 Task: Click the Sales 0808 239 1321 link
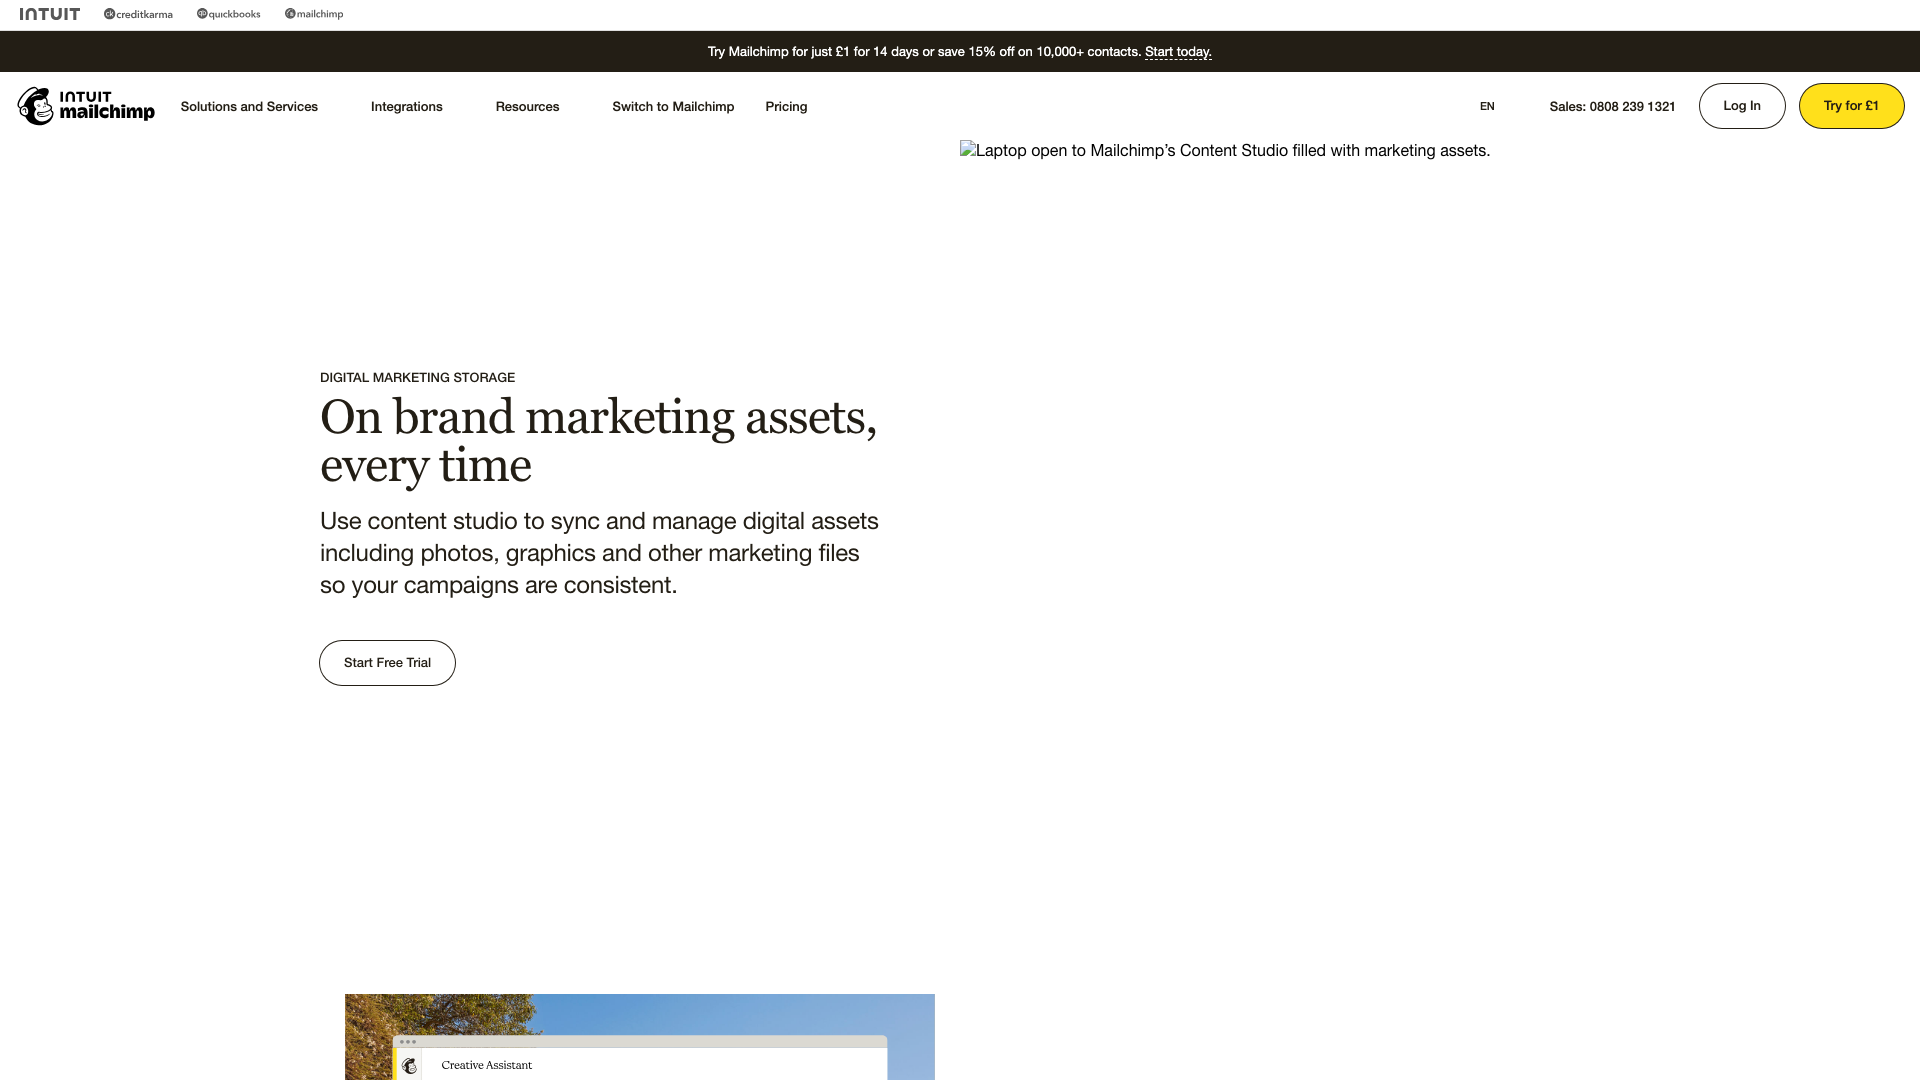(1612, 106)
